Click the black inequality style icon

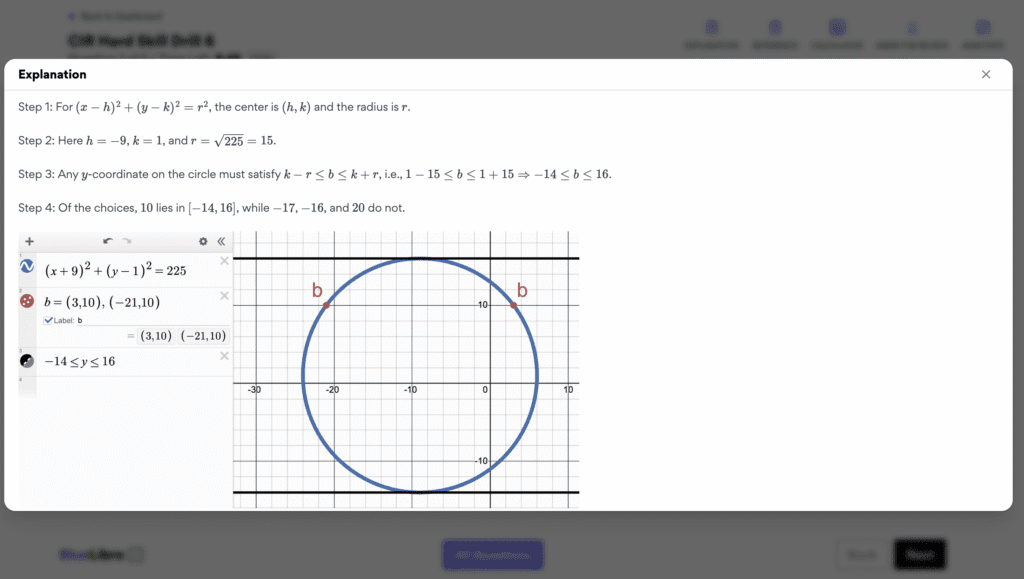point(27,360)
